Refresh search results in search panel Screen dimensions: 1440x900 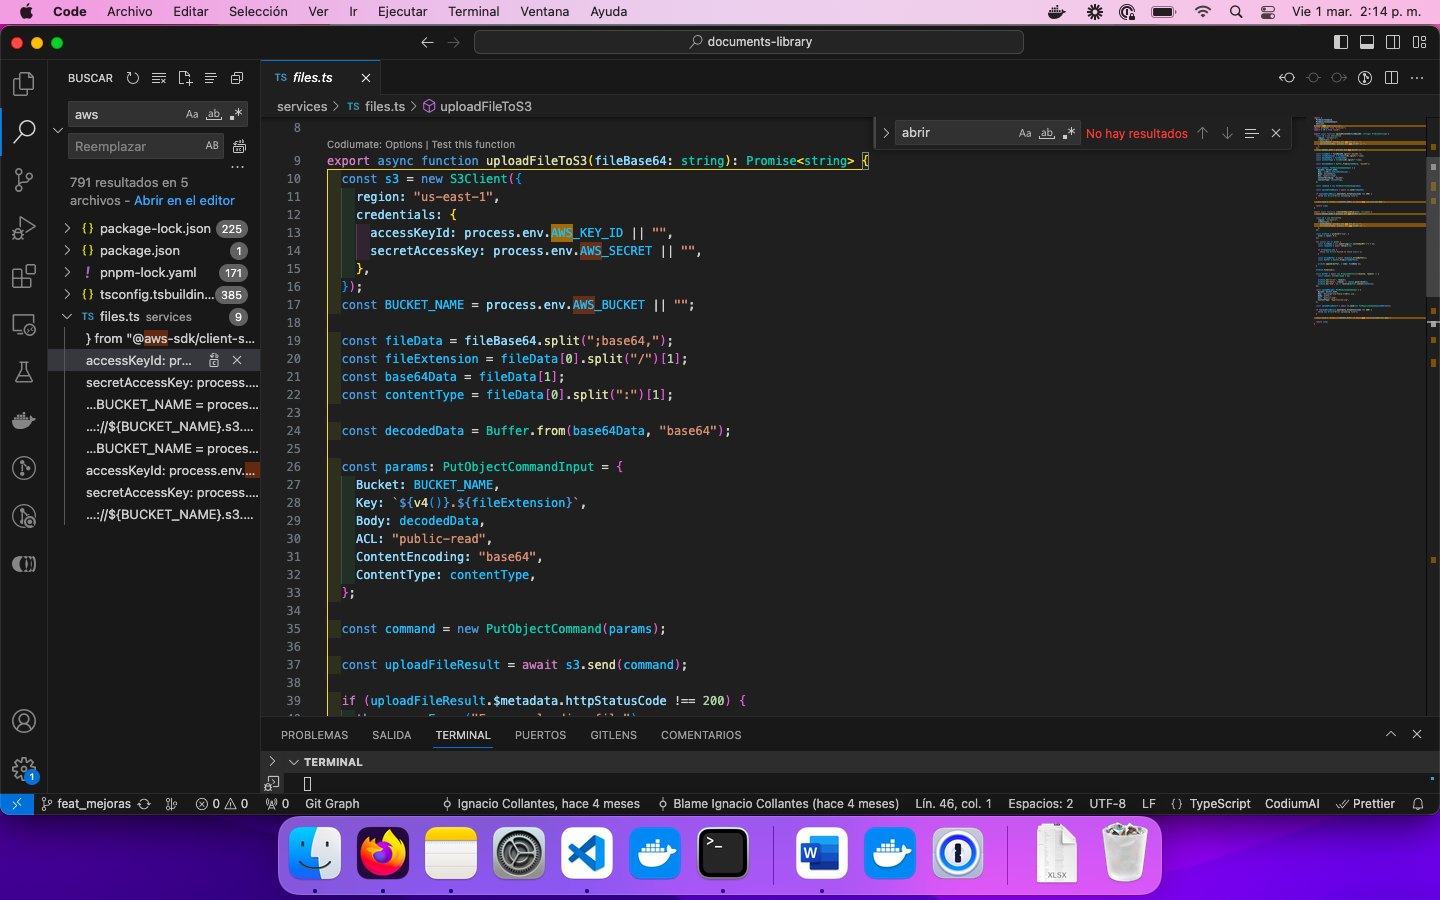133,78
